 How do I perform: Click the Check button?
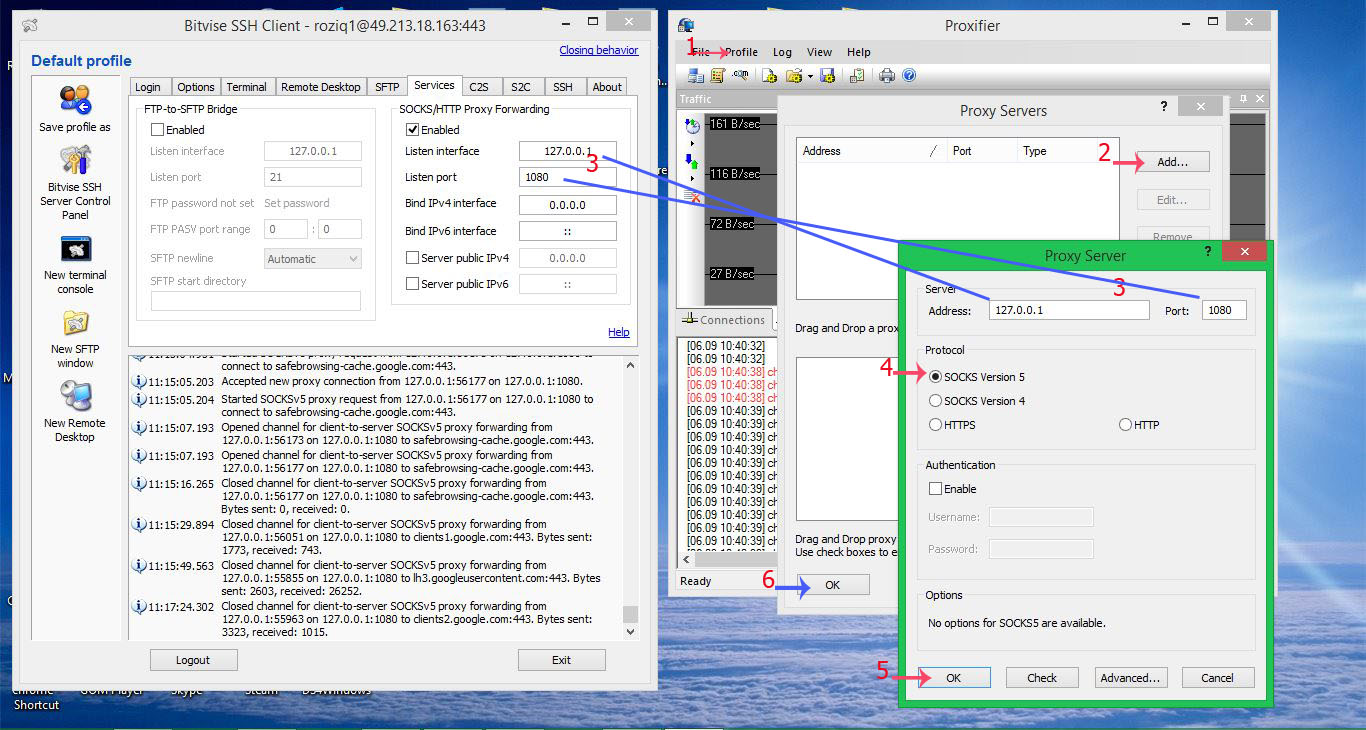(1042, 678)
